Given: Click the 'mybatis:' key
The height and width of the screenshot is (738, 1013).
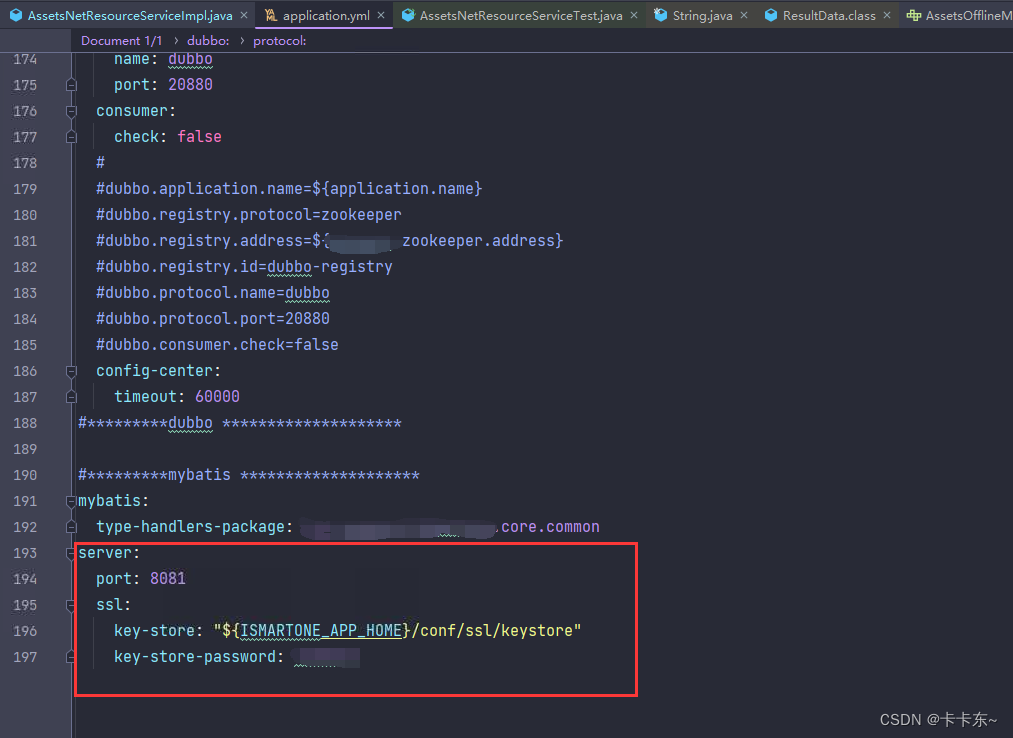Looking at the screenshot, I should coord(114,501).
